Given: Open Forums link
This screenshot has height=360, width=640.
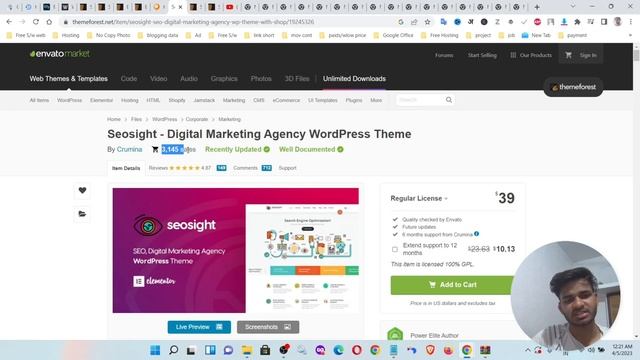Looking at the screenshot, I should pyautogui.click(x=444, y=55).
